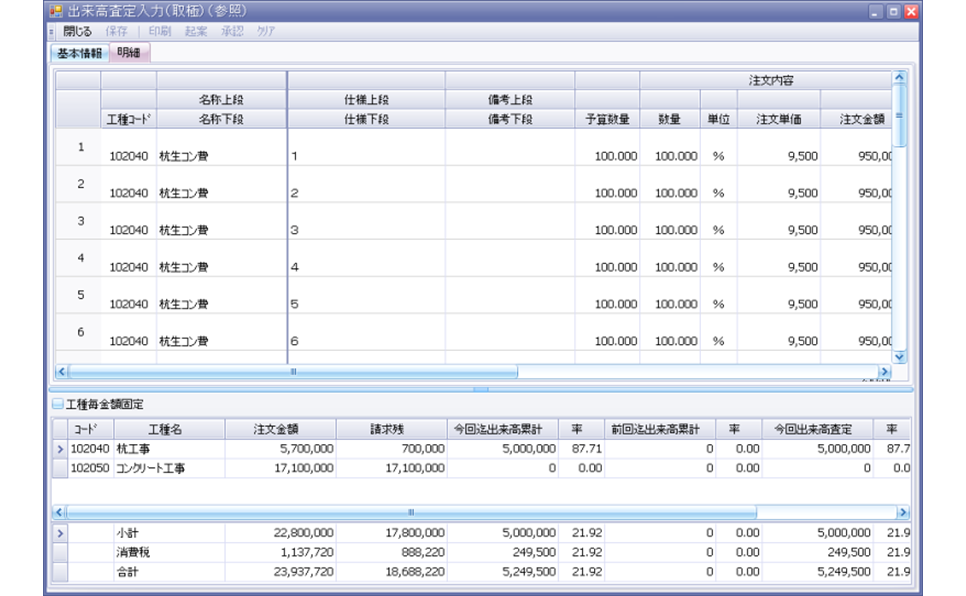Click the 注文金額 column header in lower grid
The width and height of the screenshot is (966, 596).
[282, 429]
